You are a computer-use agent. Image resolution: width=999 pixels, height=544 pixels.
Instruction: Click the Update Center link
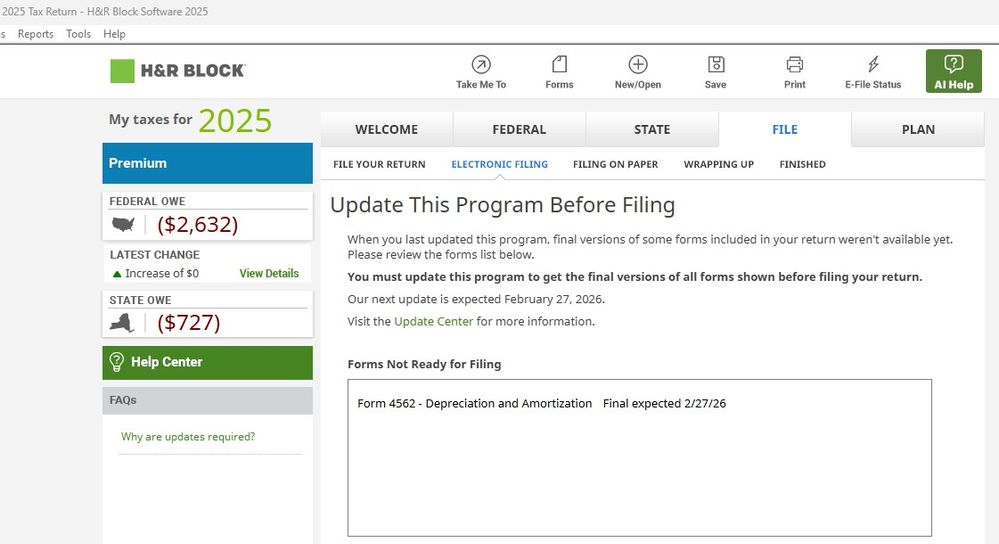click(433, 322)
